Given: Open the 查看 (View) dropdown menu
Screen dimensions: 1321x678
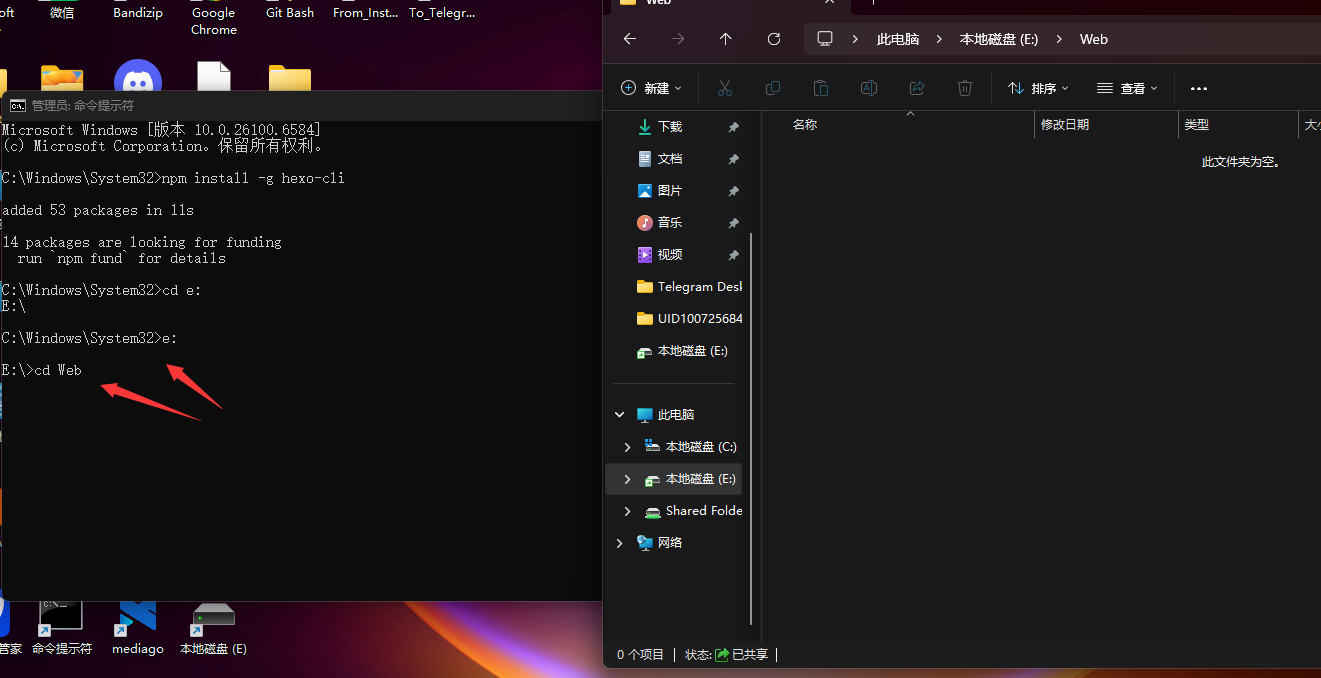Looking at the screenshot, I should [1127, 88].
